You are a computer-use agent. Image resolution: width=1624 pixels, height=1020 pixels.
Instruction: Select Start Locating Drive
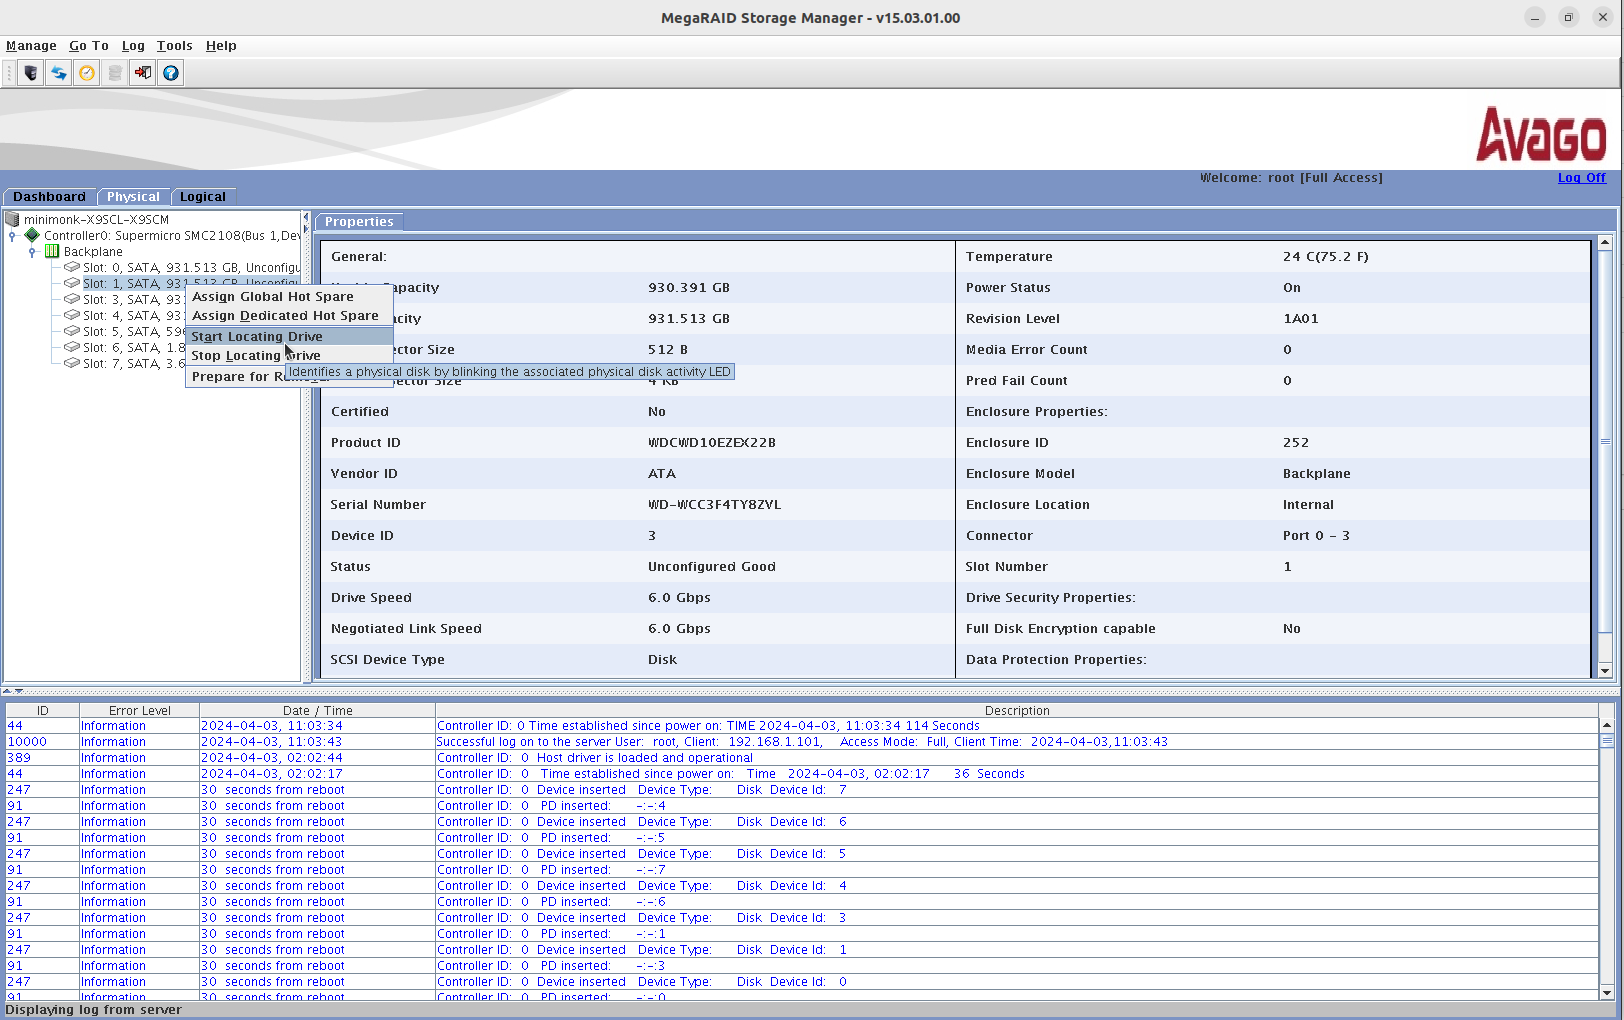(x=289, y=337)
